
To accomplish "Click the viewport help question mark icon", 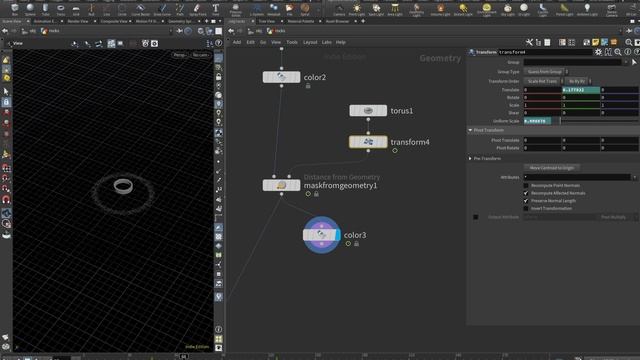I will pyautogui.click(x=219, y=43).
